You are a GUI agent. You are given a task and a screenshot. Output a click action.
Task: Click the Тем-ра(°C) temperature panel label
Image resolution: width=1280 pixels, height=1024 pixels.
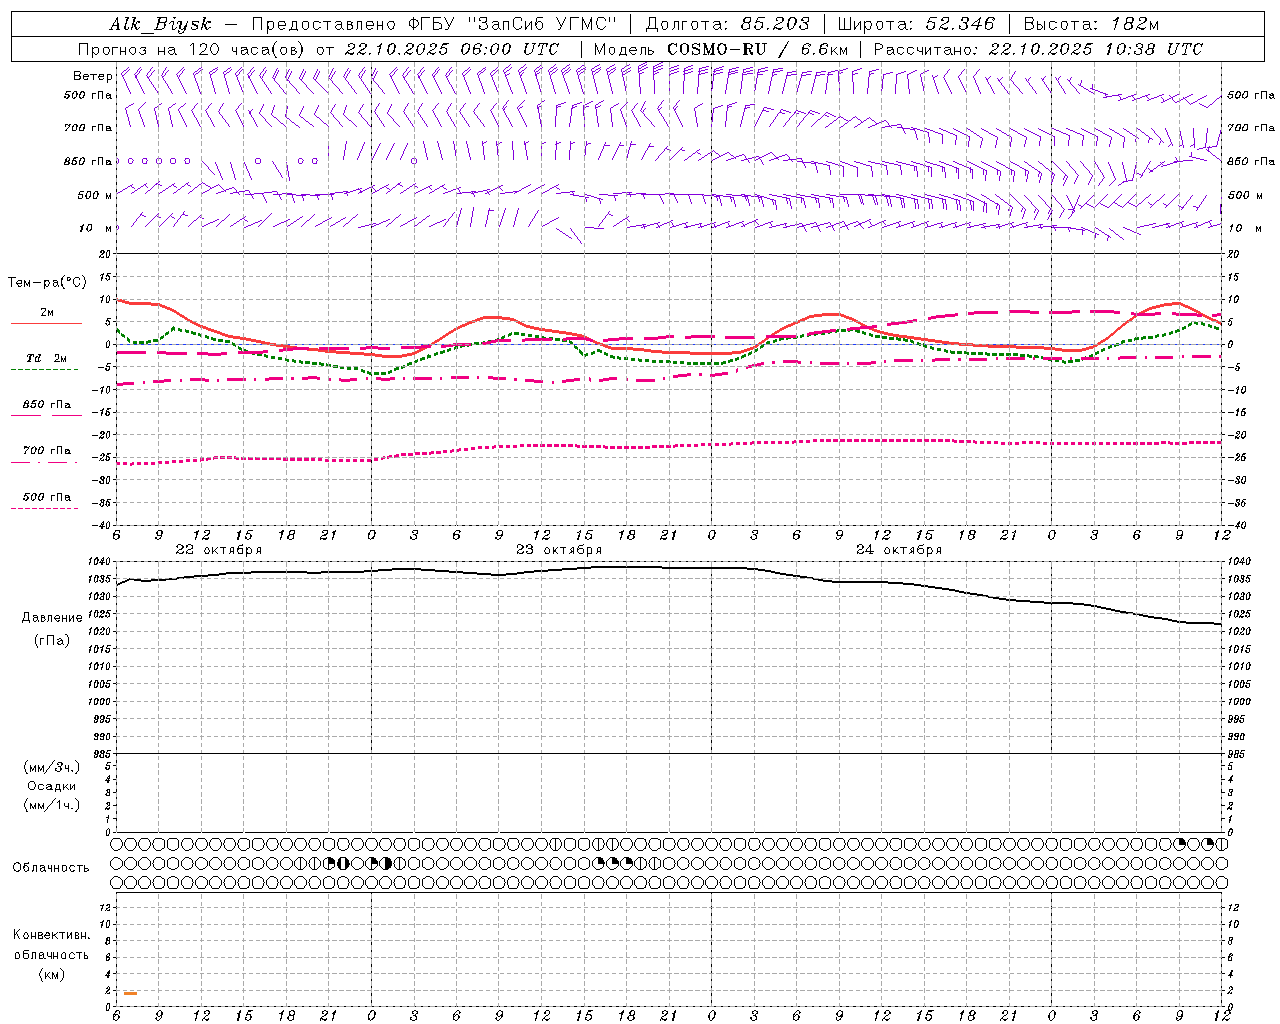(x=47, y=283)
